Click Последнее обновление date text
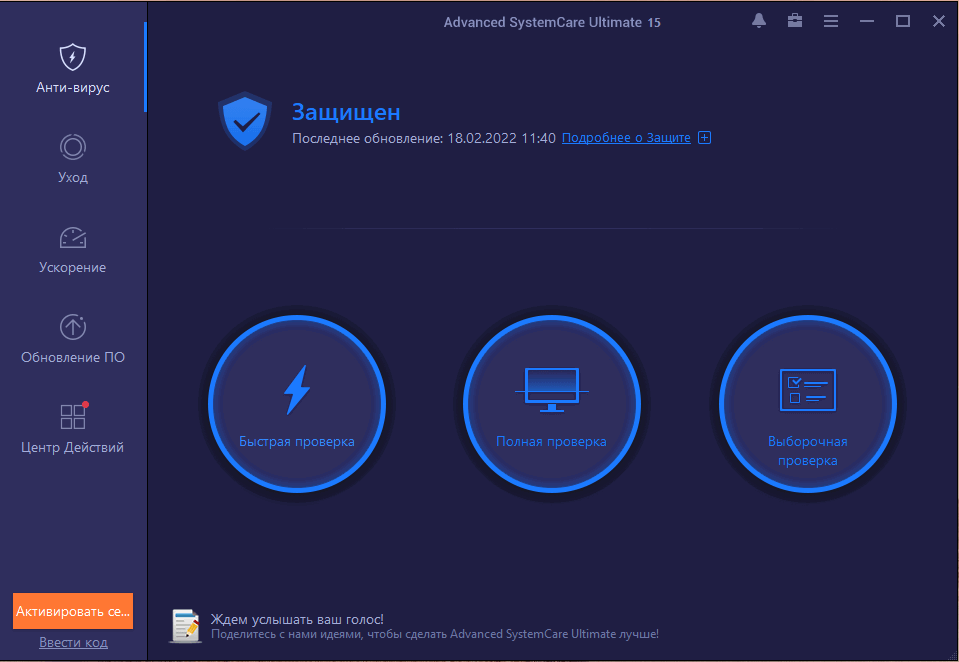This screenshot has width=959, height=662. (423, 138)
